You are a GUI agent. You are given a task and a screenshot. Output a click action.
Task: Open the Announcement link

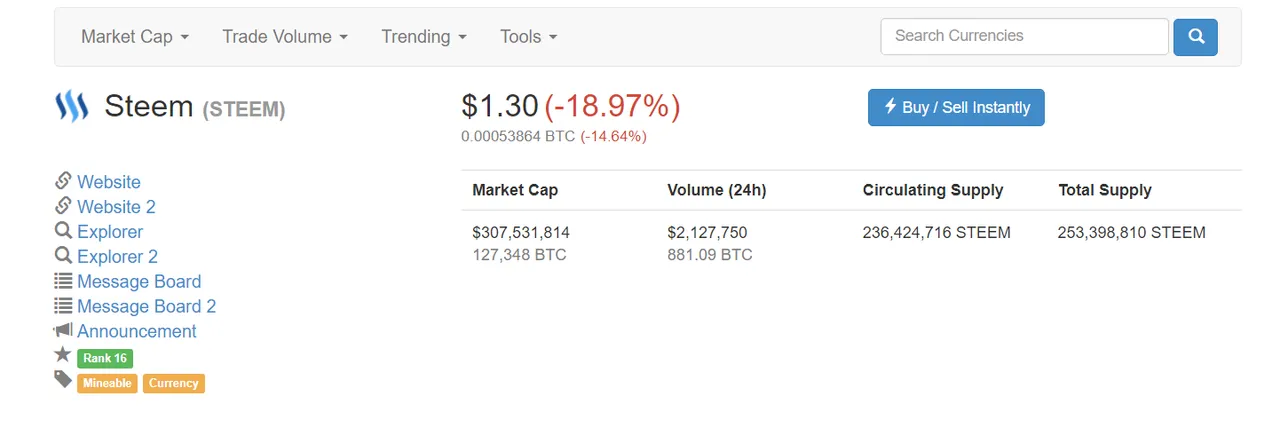point(137,331)
